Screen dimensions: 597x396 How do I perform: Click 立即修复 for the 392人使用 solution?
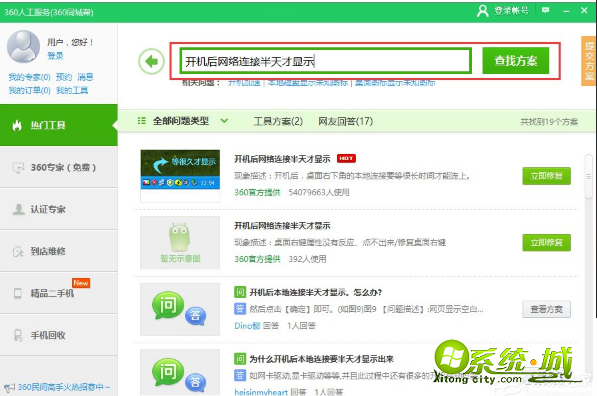click(x=546, y=242)
